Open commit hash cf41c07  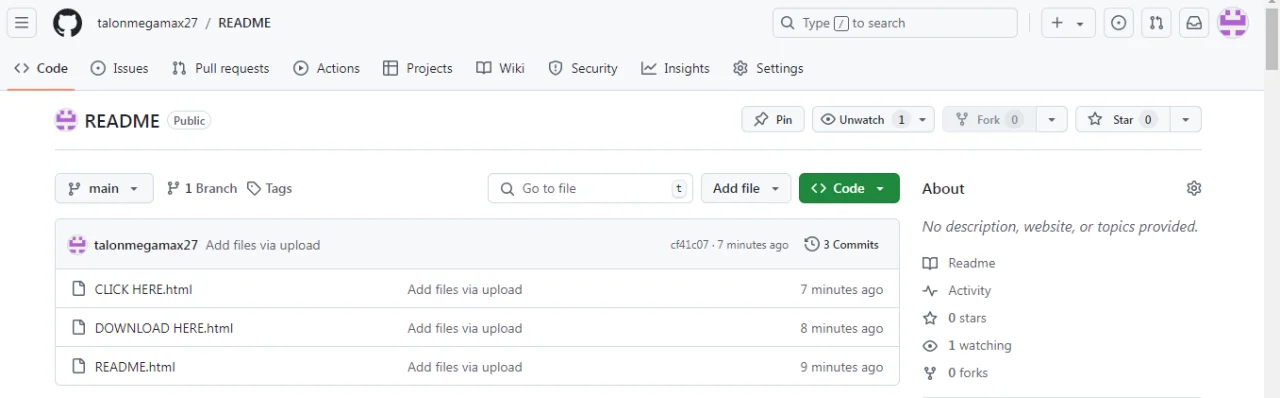689,245
